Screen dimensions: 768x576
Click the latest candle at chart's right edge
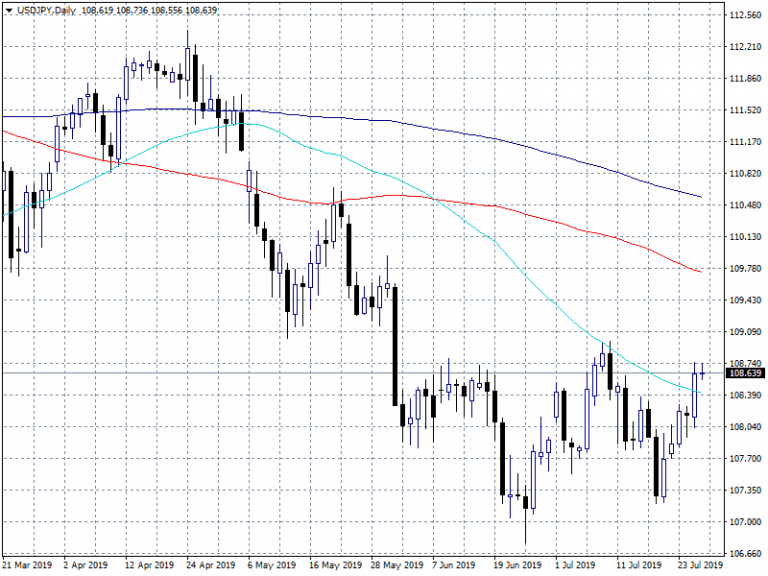pos(702,374)
